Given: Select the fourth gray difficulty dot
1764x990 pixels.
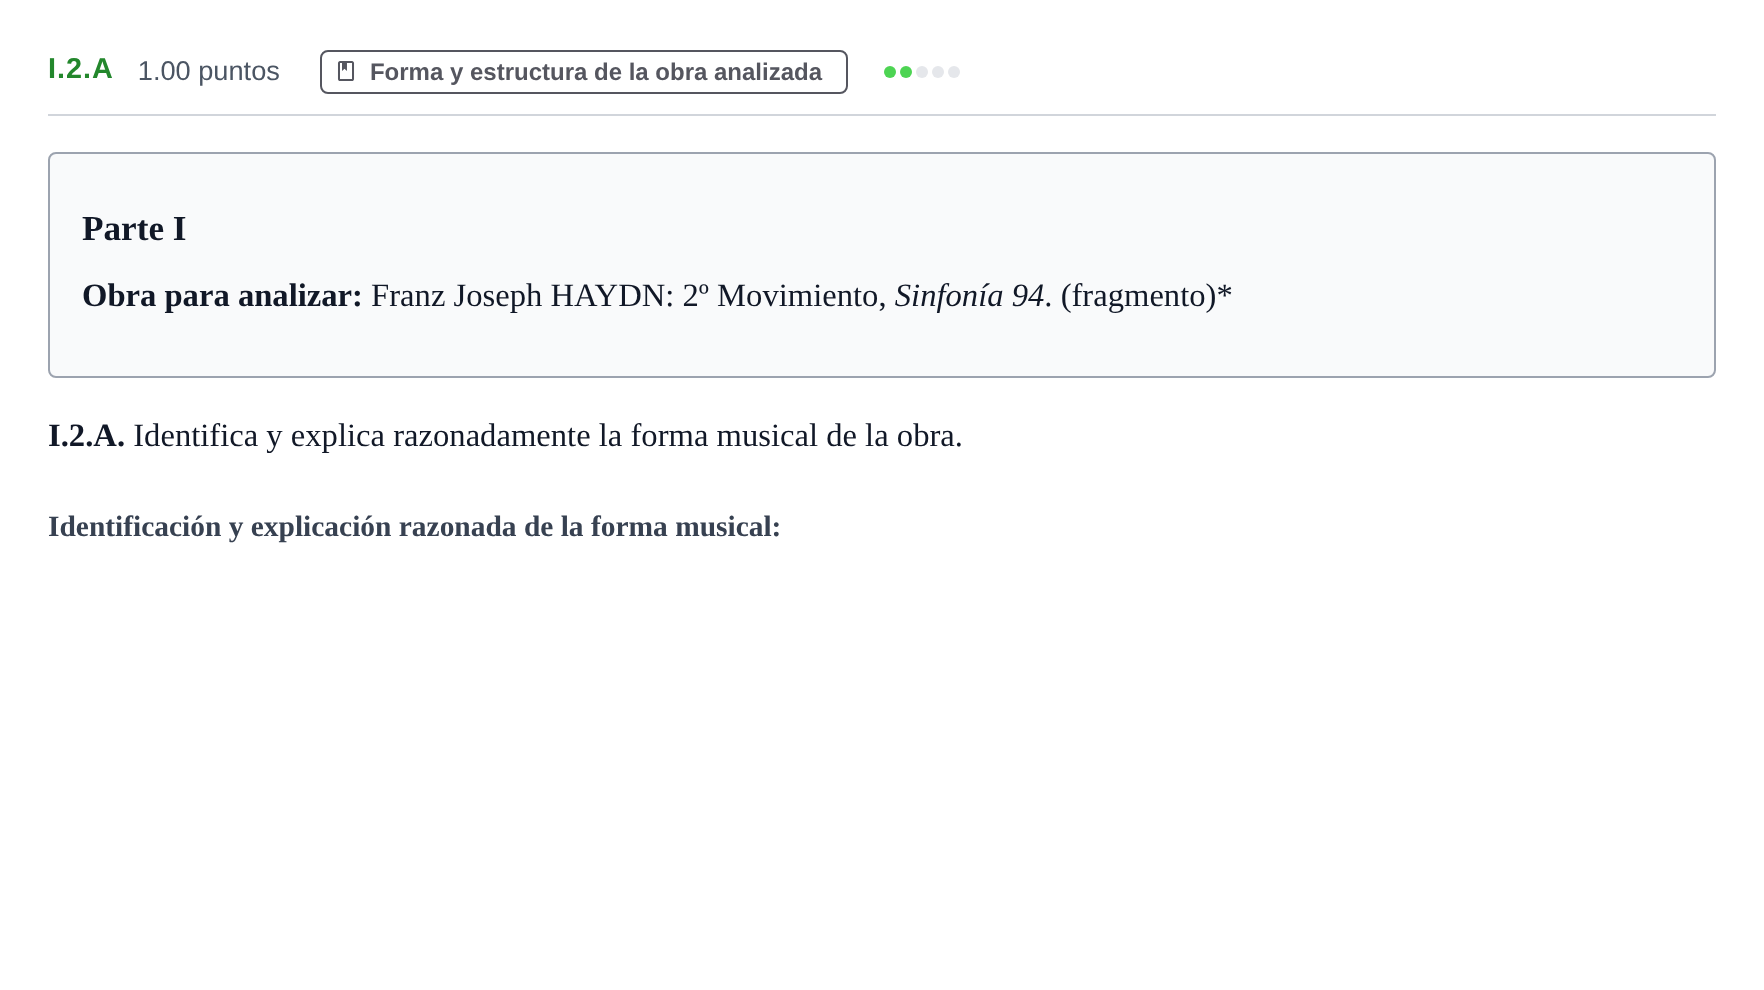Looking at the screenshot, I should (938, 72).
